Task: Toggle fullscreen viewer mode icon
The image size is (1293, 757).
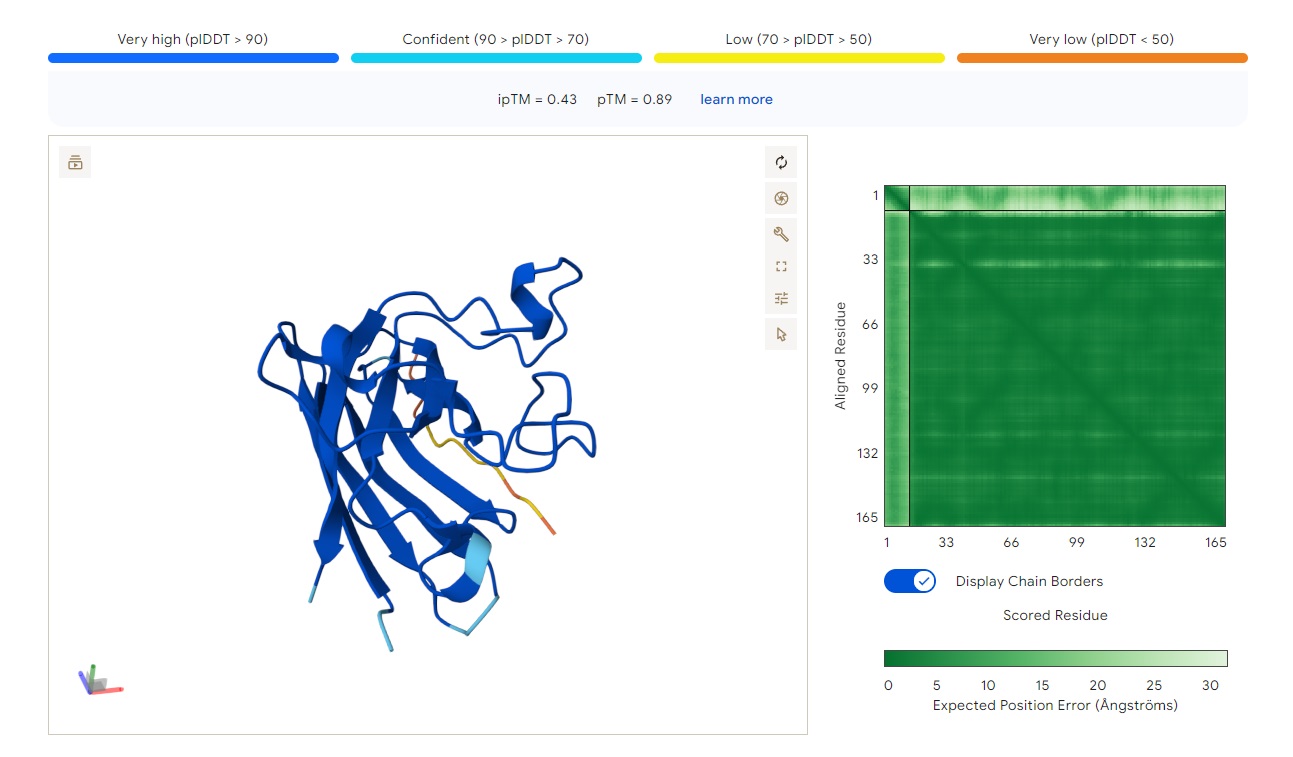Action: (x=781, y=266)
